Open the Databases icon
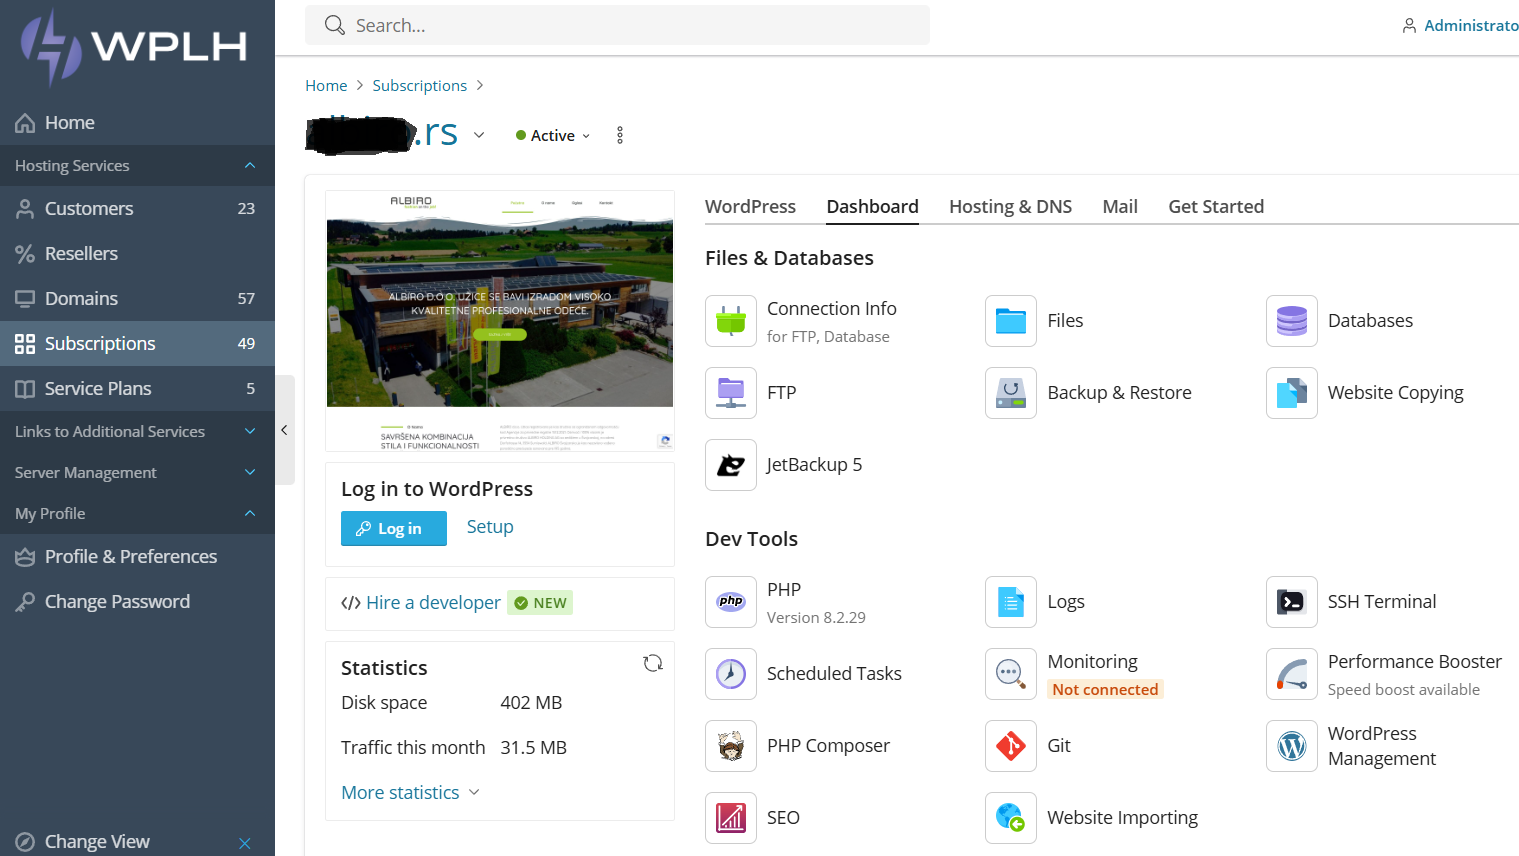The height and width of the screenshot is (856, 1519). (x=1292, y=321)
